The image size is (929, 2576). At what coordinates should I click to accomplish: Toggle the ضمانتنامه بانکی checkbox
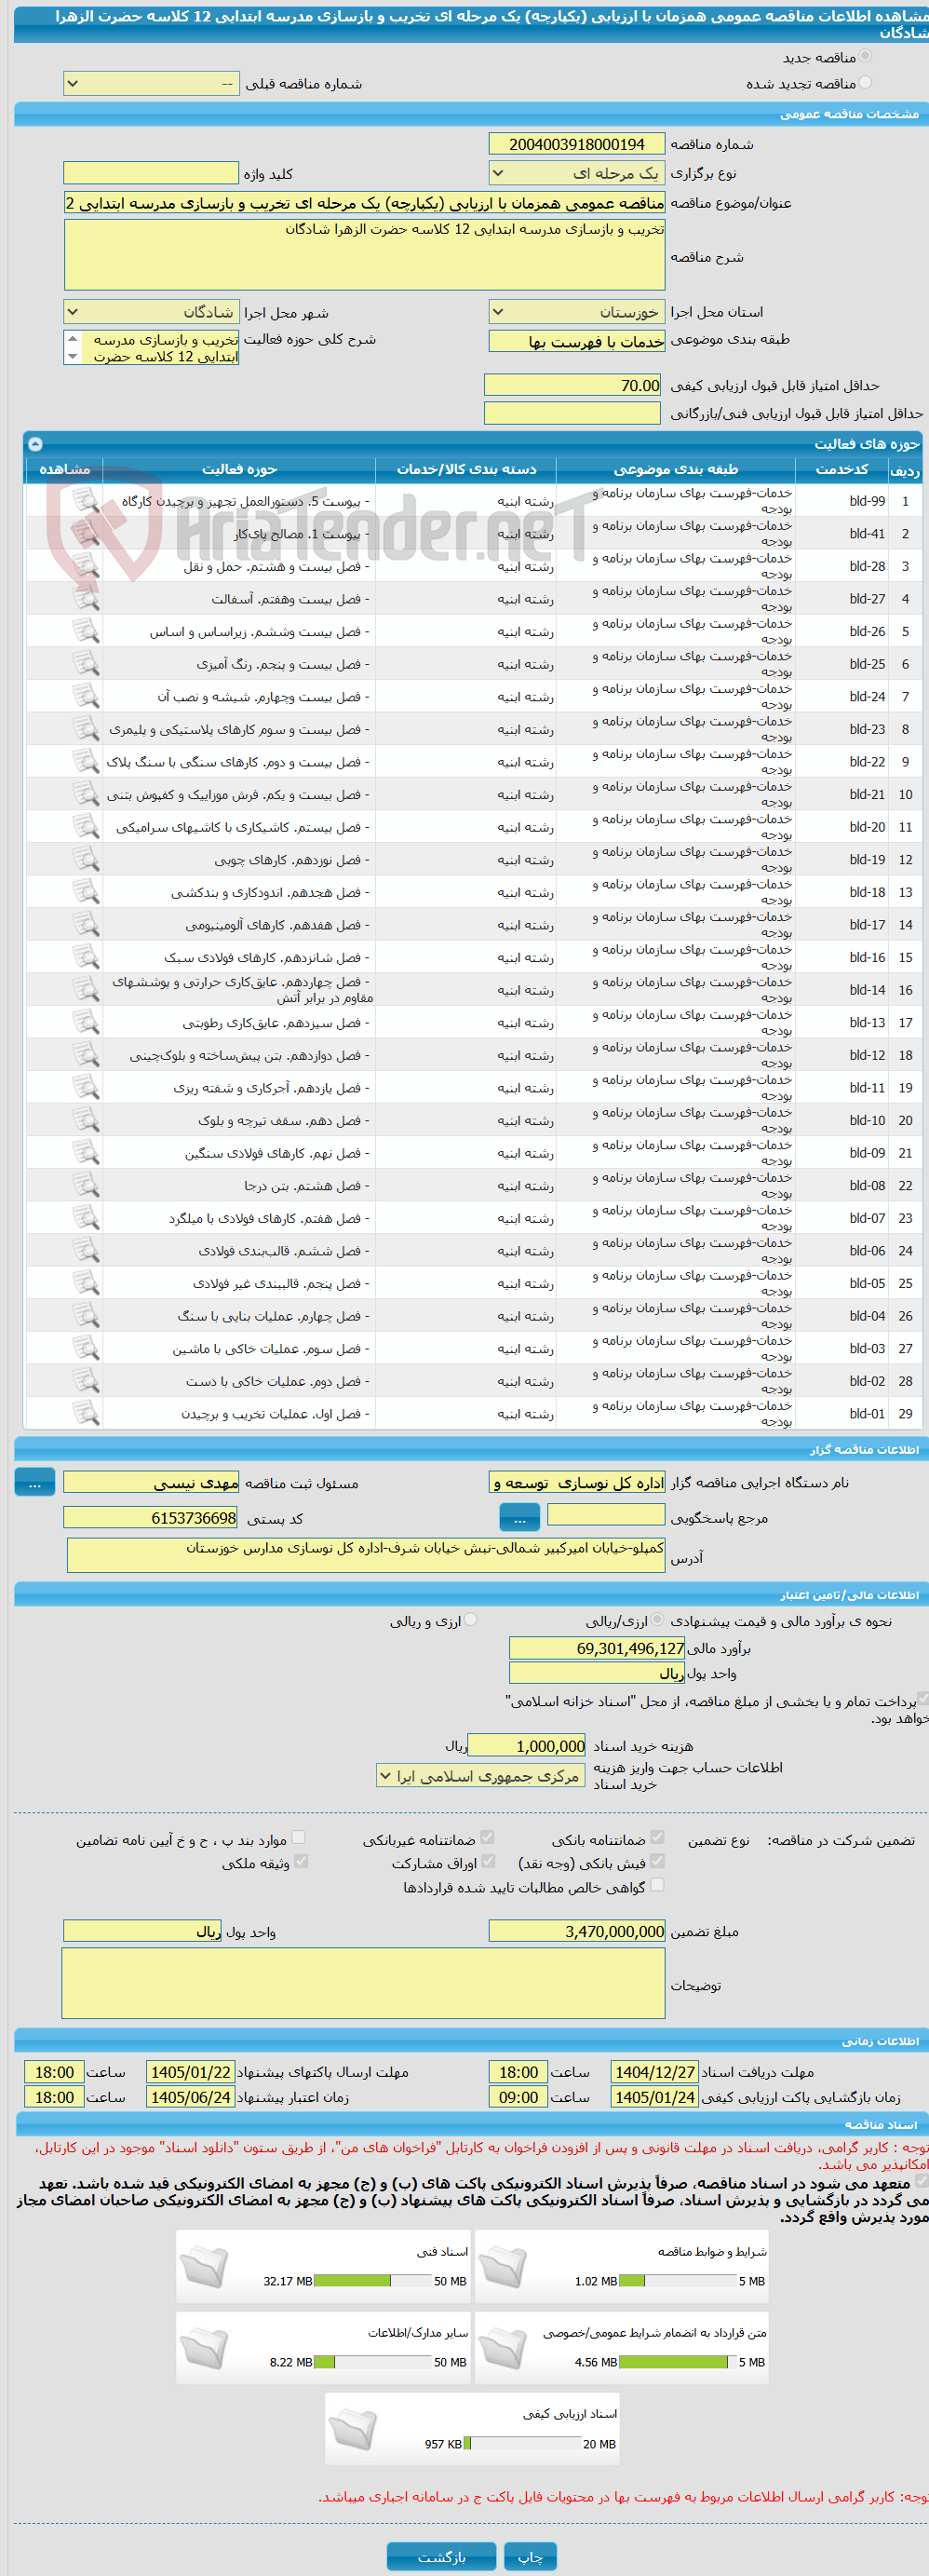click(x=657, y=1837)
